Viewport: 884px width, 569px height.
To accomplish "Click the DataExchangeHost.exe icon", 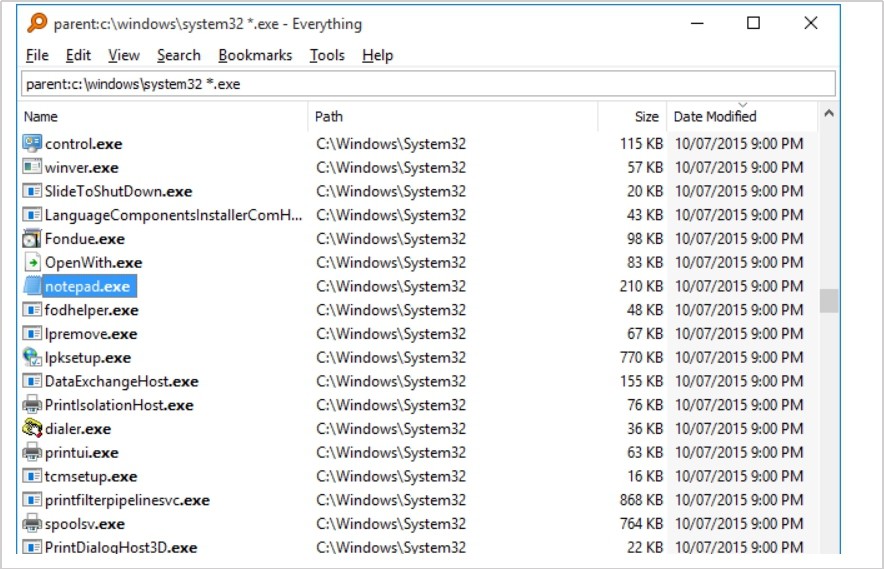I will pos(32,381).
